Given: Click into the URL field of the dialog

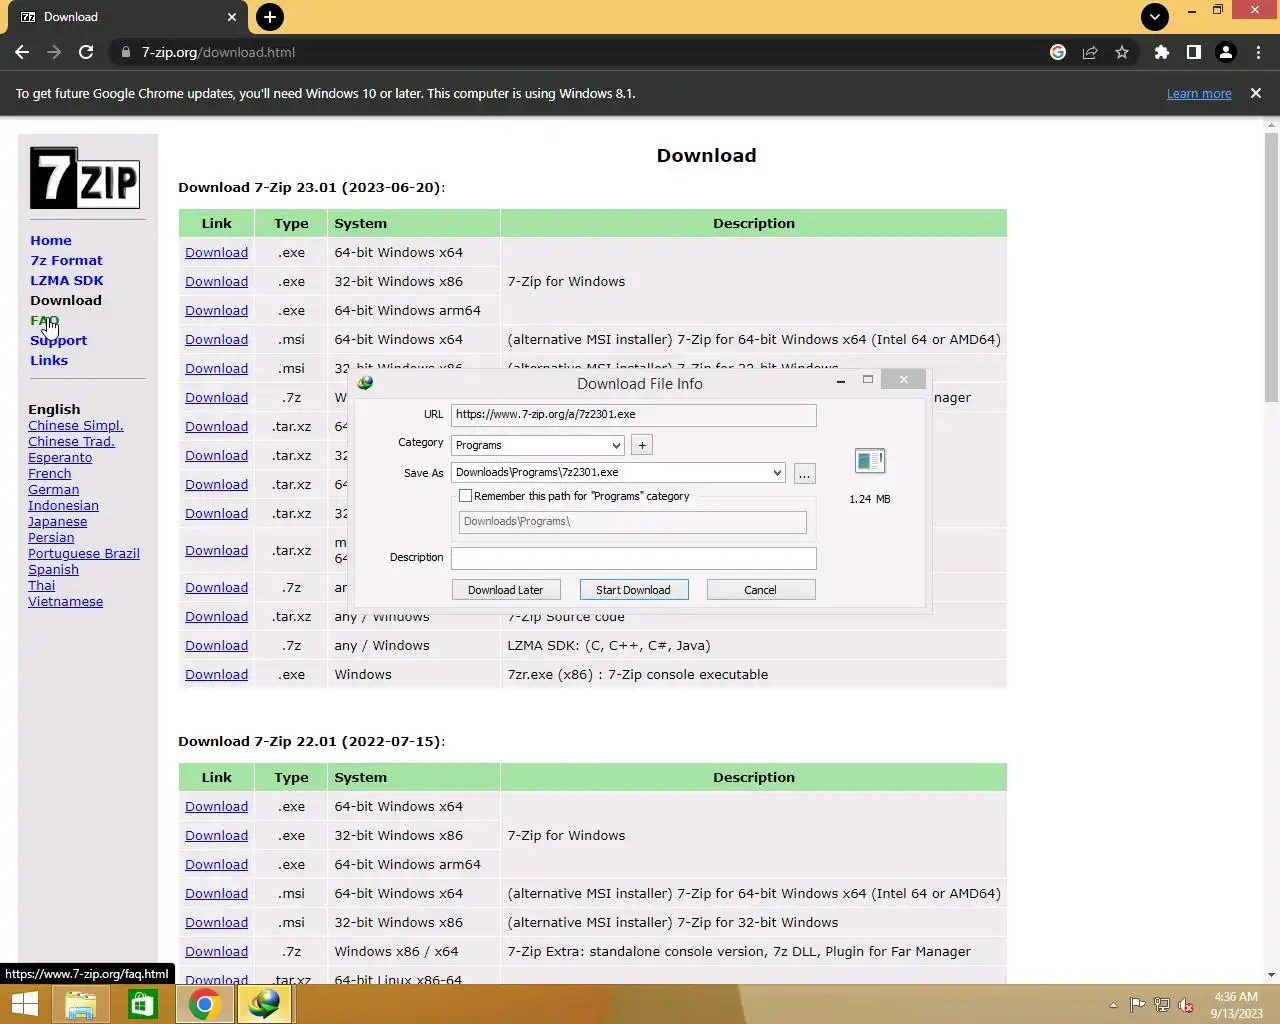Looking at the screenshot, I should tap(633, 414).
